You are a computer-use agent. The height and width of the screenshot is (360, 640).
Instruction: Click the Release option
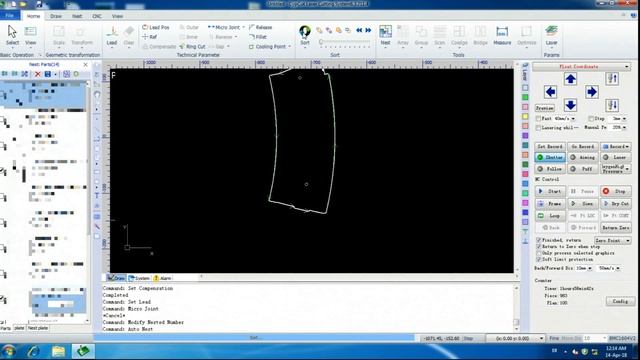[x=260, y=27]
